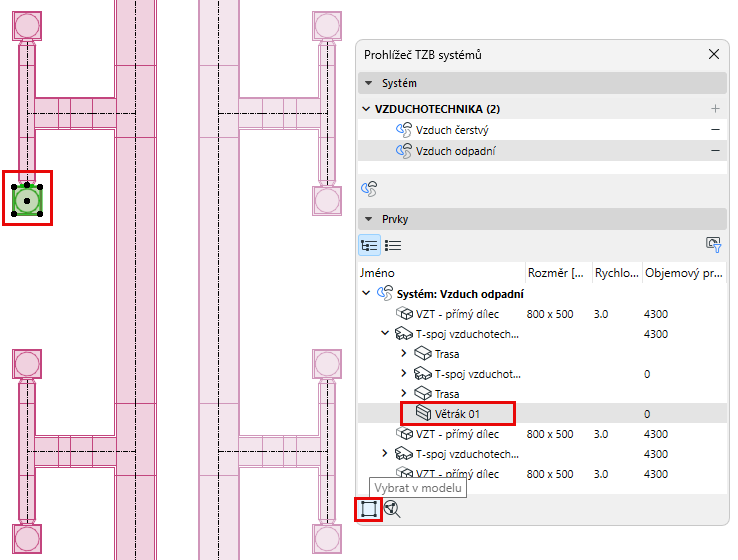Expand the lower collapsed T-spoj vzduchotech... node
738x560 pixels.
coord(385,453)
